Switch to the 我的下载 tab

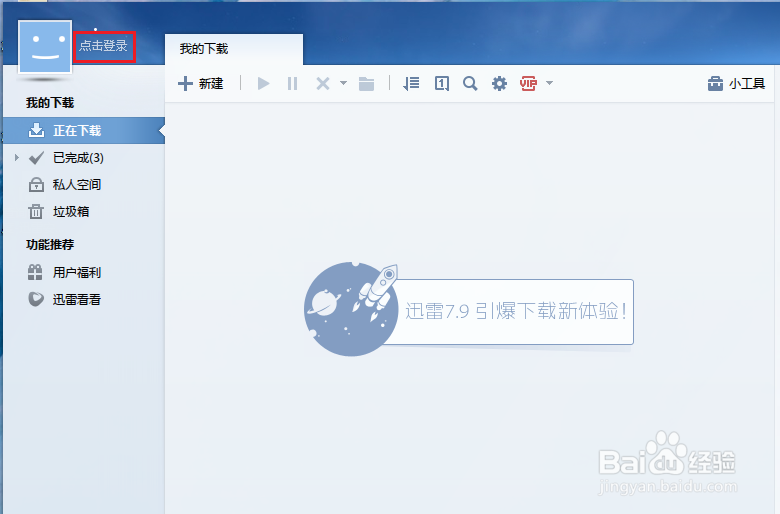233,49
